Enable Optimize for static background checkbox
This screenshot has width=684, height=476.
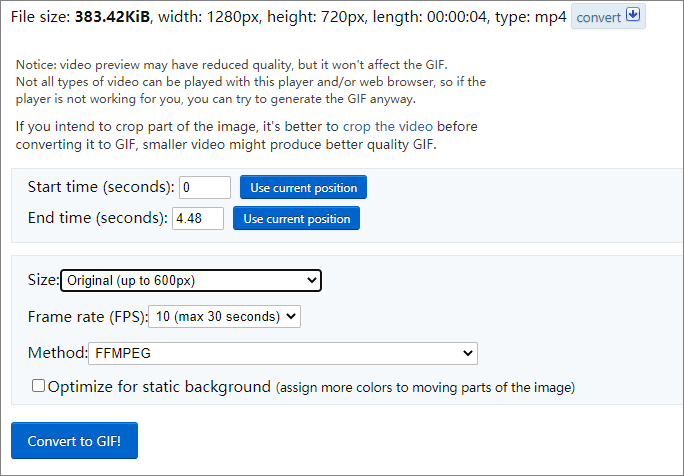(x=38, y=386)
